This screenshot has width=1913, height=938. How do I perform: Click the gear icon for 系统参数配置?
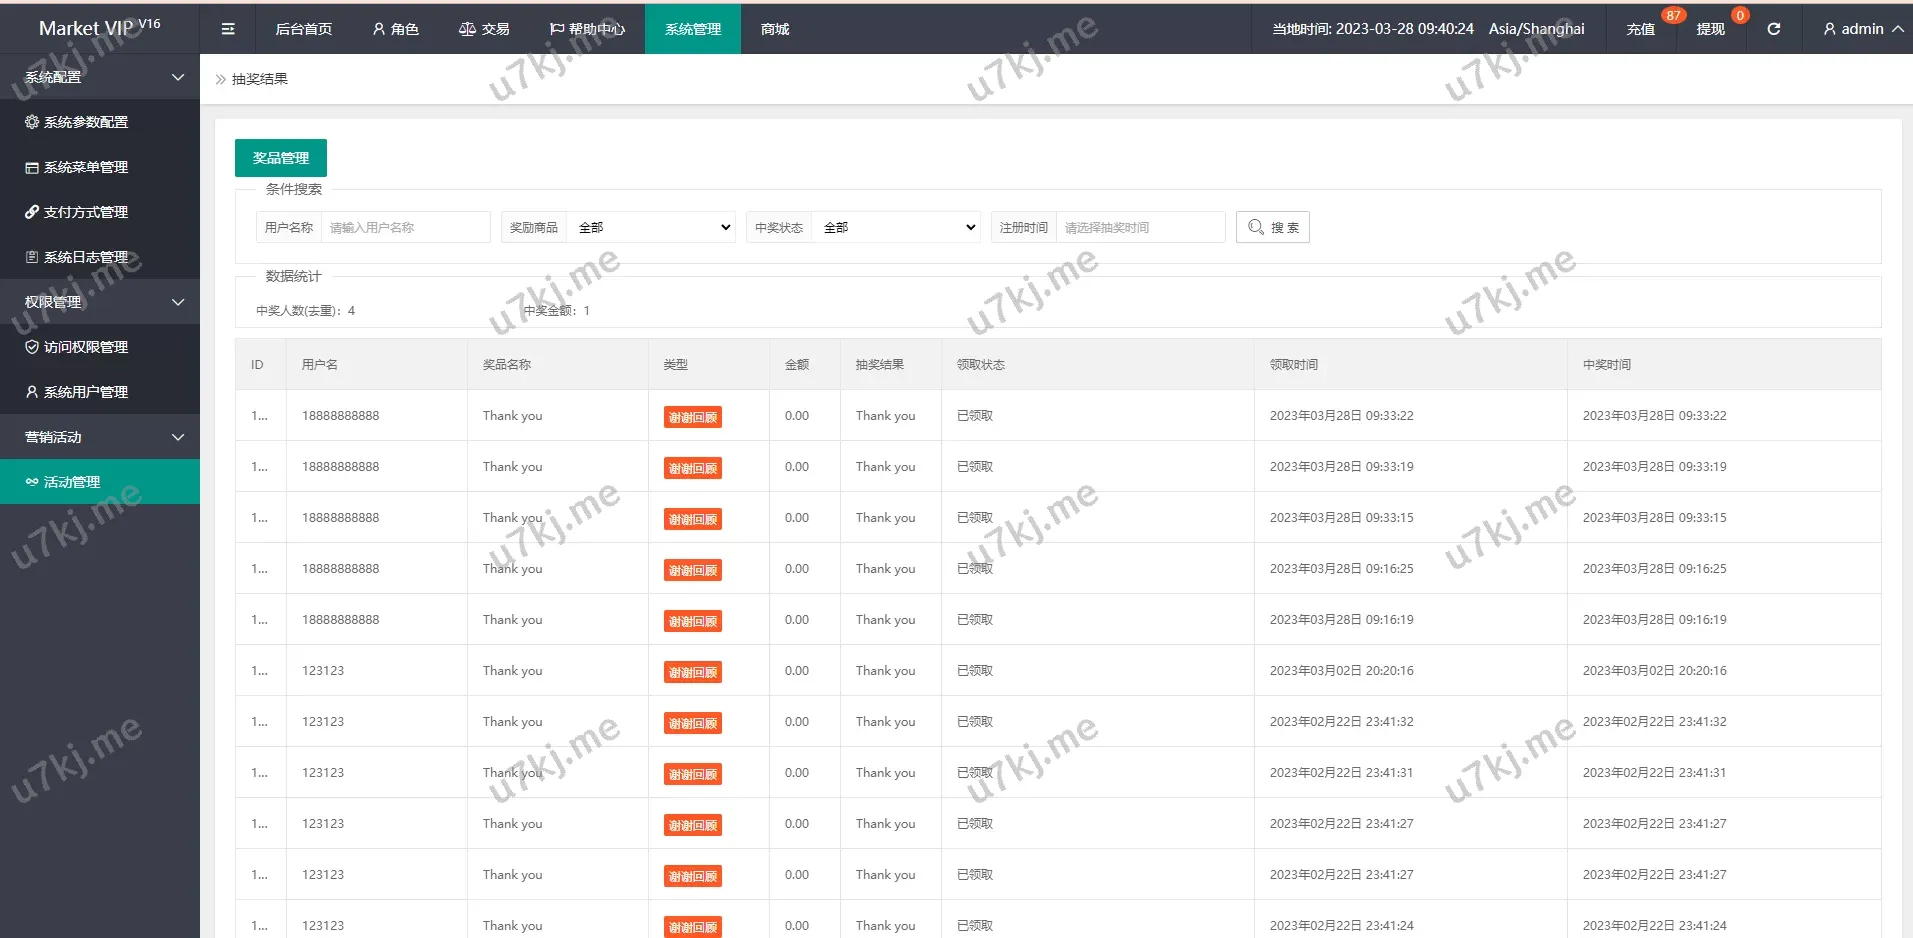pos(31,122)
